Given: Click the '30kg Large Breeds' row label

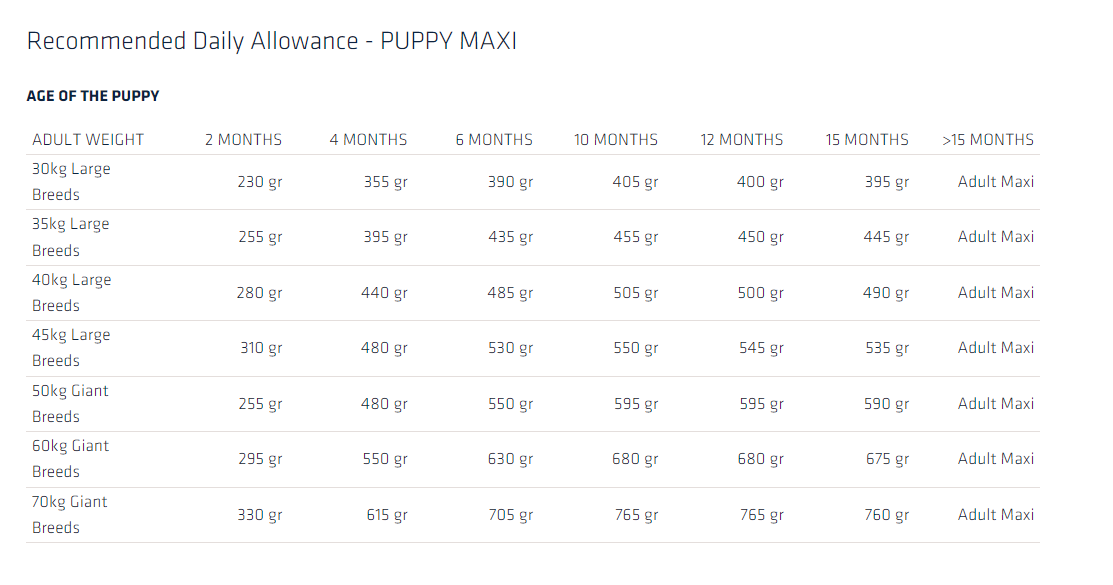Looking at the screenshot, I should point(71,182).
